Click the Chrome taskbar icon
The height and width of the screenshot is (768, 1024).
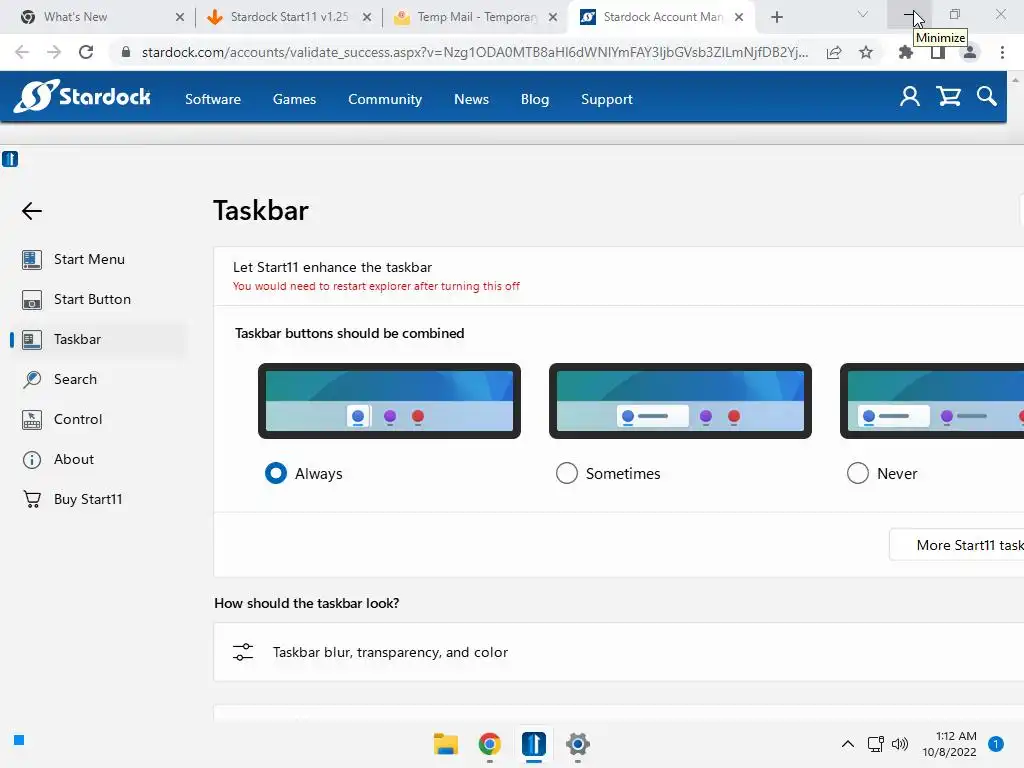click(489, 744)
